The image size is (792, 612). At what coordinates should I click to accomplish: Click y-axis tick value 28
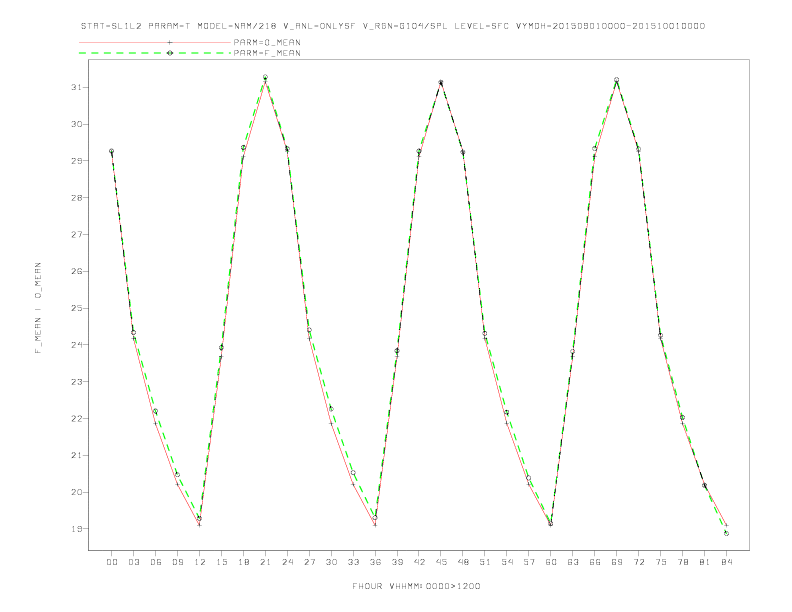(76, 197)
